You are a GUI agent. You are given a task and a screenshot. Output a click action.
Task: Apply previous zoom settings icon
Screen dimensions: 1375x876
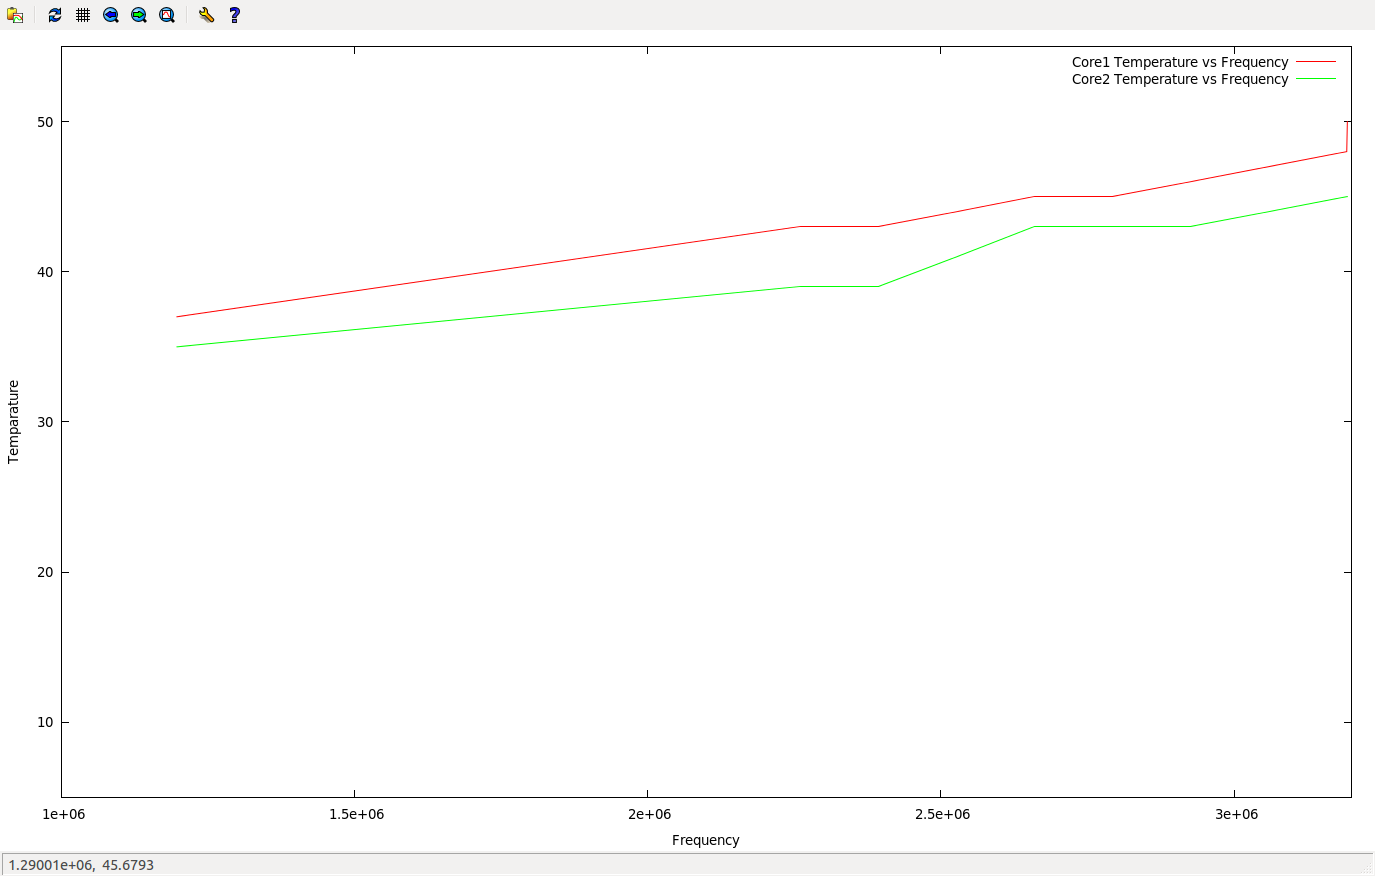111,15
